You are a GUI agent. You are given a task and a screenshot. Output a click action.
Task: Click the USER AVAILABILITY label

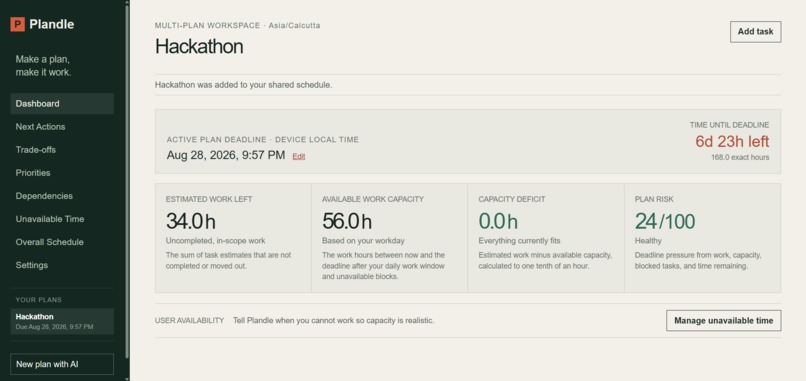point(189,320)
